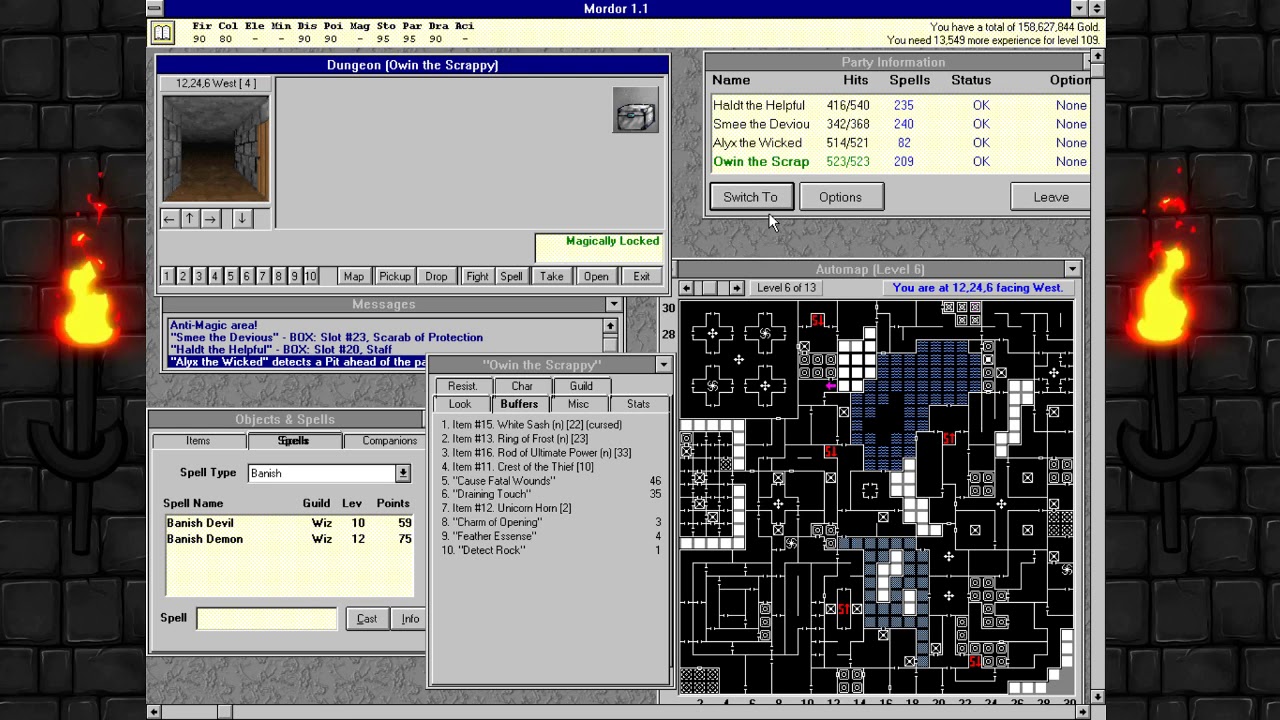Screen dimensions: 1280x720
Task: Click the Exit button in Dungeon window
Action: click(x=641, y=277)
